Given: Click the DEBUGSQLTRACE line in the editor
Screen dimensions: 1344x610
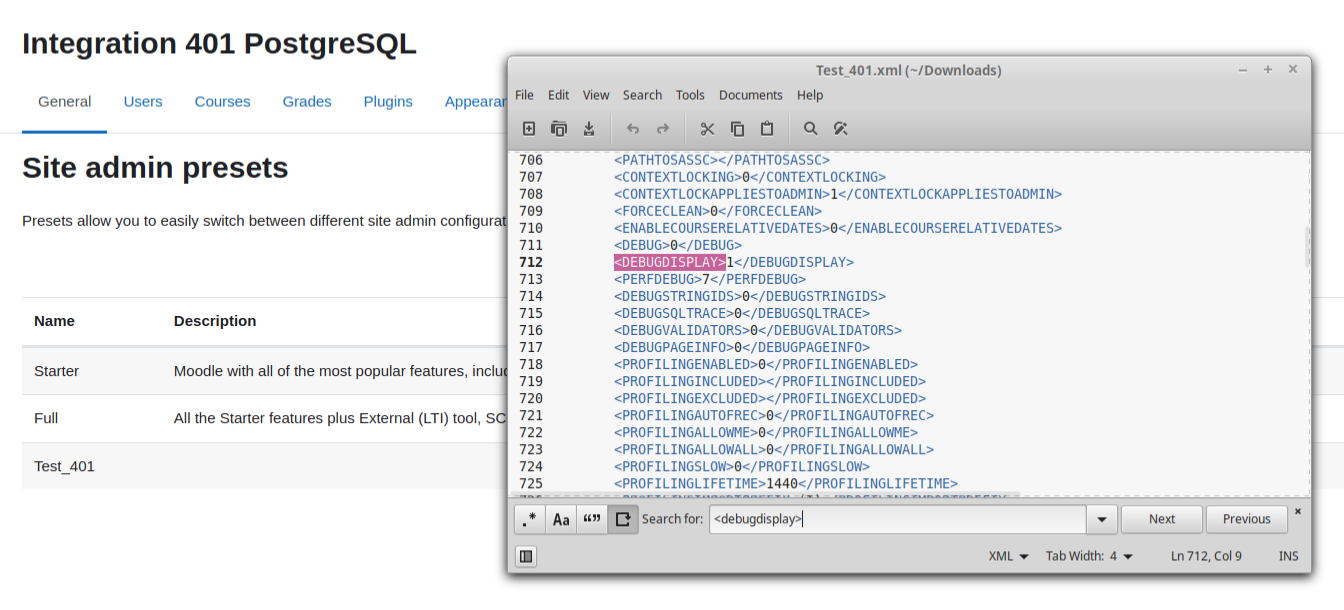Looking at the screenshot, I should pos(742,313).
